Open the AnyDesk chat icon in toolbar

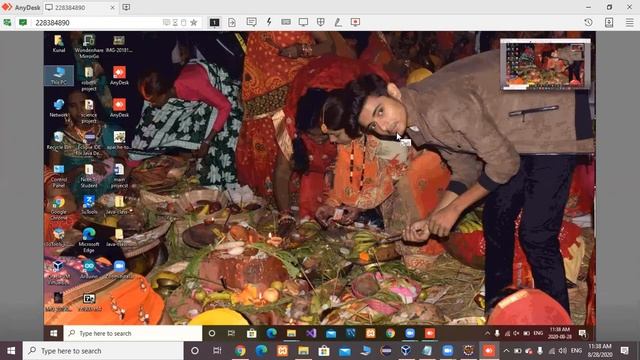click(x=251, y=22)
